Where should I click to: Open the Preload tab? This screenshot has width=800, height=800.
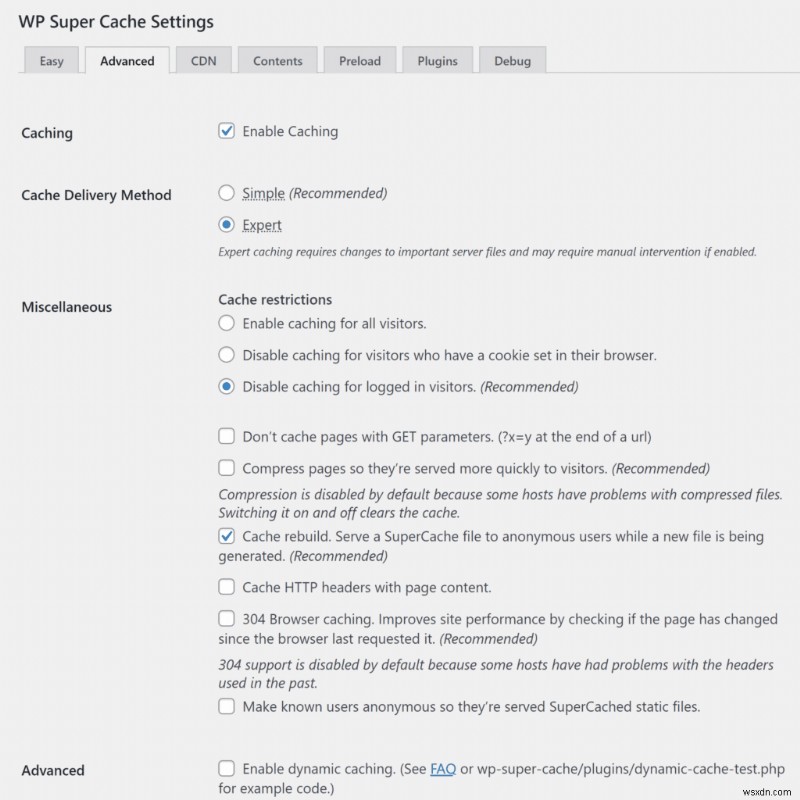359,60
